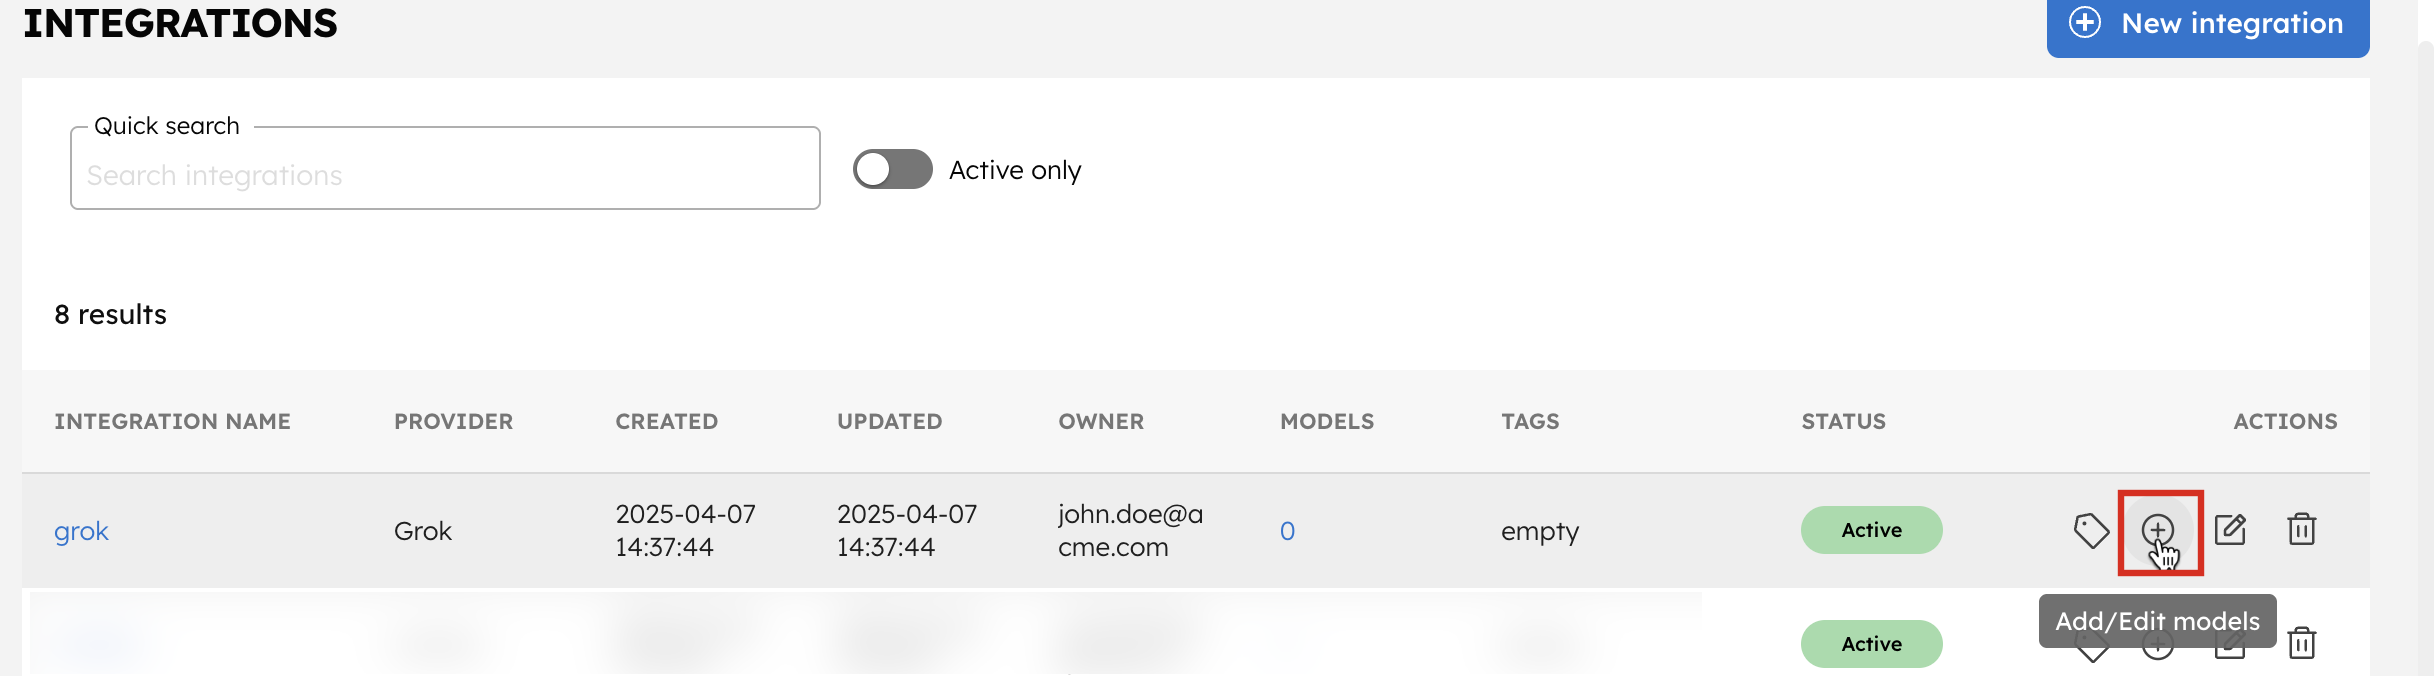The height and width of the screenshot is (676, 2434).
Task: Sort by Updated column header
Action: 889,422
